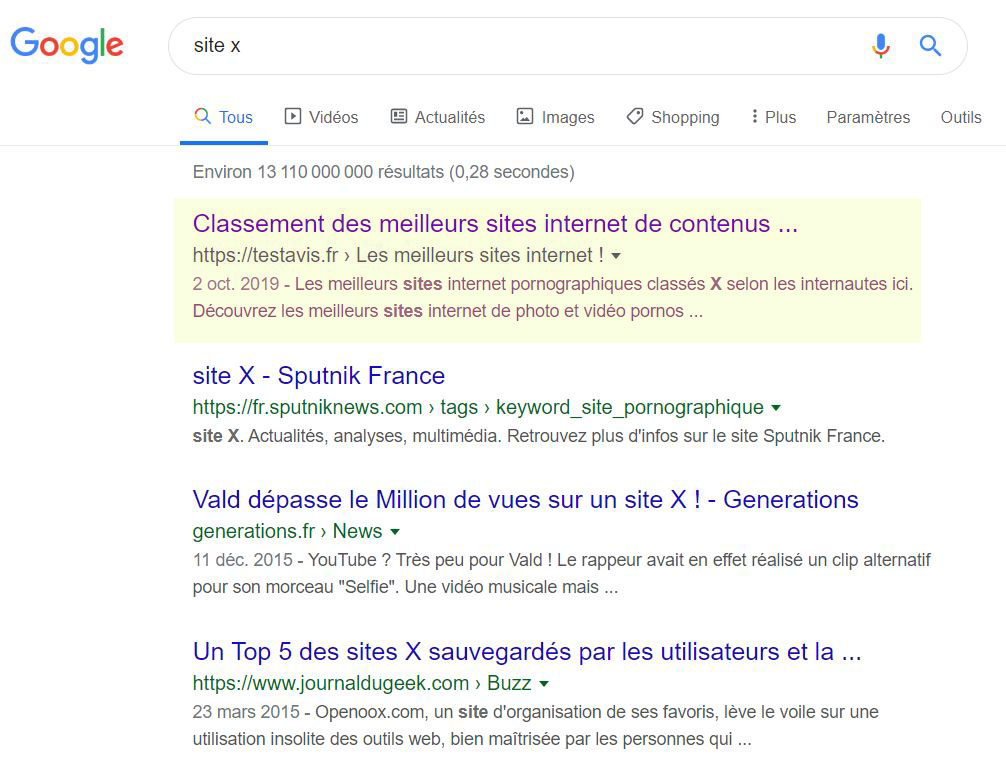Open the Shopping tab
Viewport: 1006px width, 762px height.
(x=673, y=117)
